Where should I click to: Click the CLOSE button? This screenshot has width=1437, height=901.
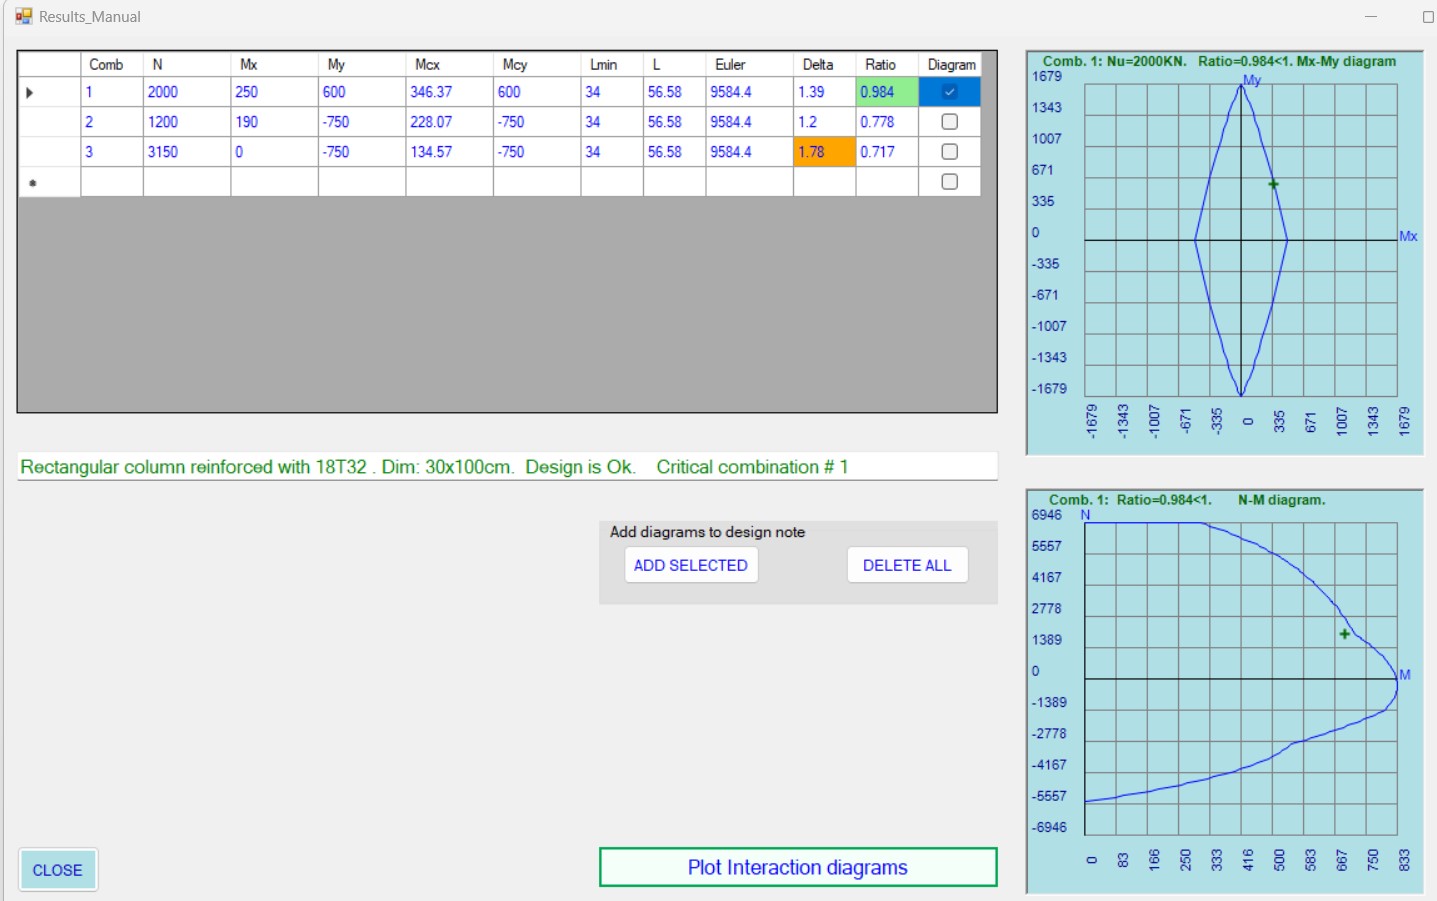58,870
